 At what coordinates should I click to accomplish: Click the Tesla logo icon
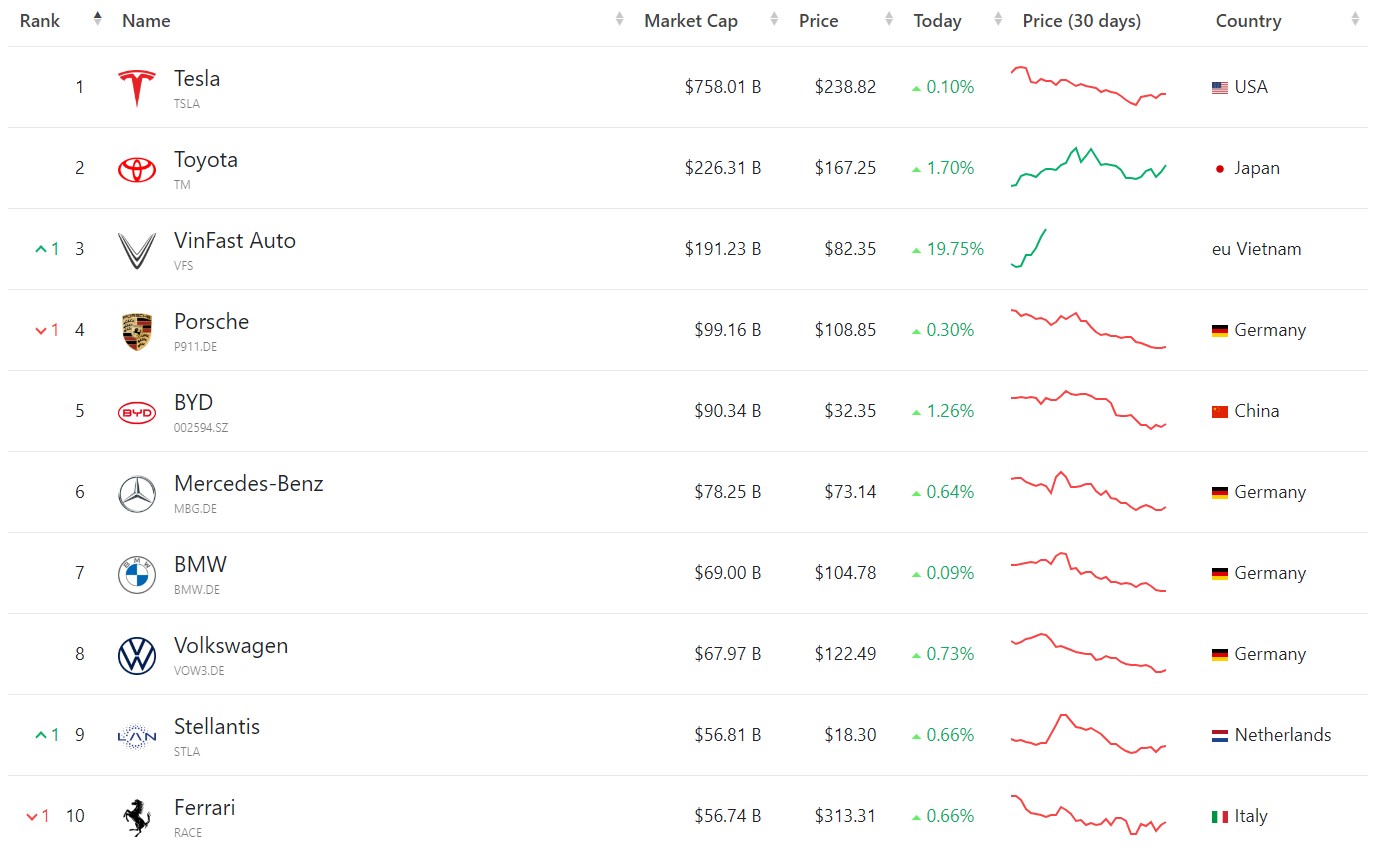pos(137,88)
